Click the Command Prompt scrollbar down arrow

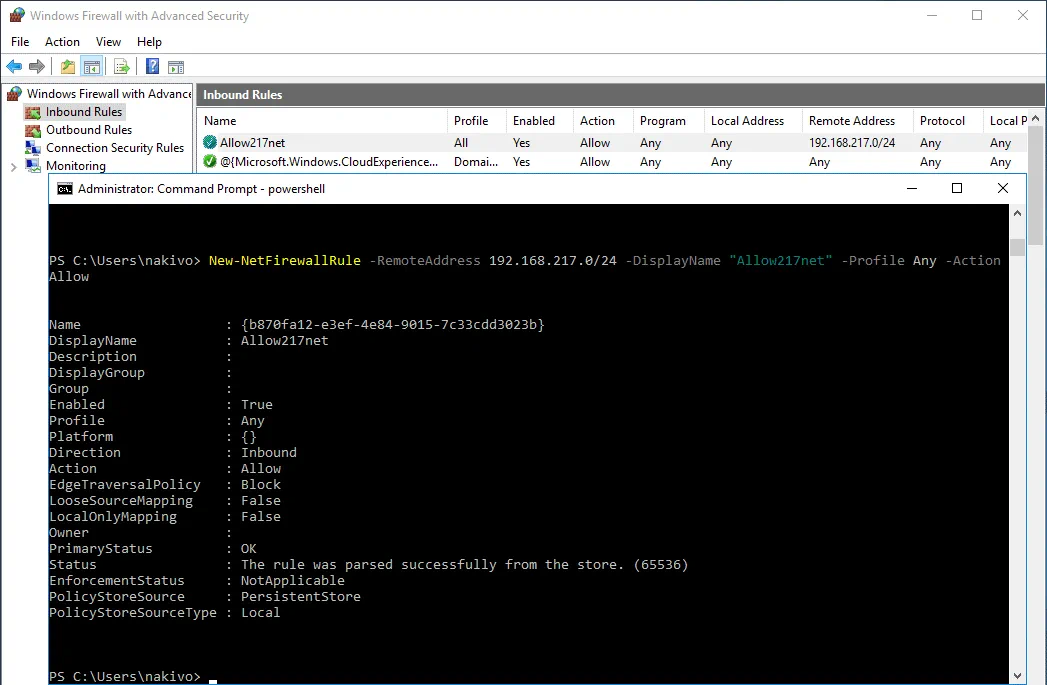click(x=1017, y=675)
